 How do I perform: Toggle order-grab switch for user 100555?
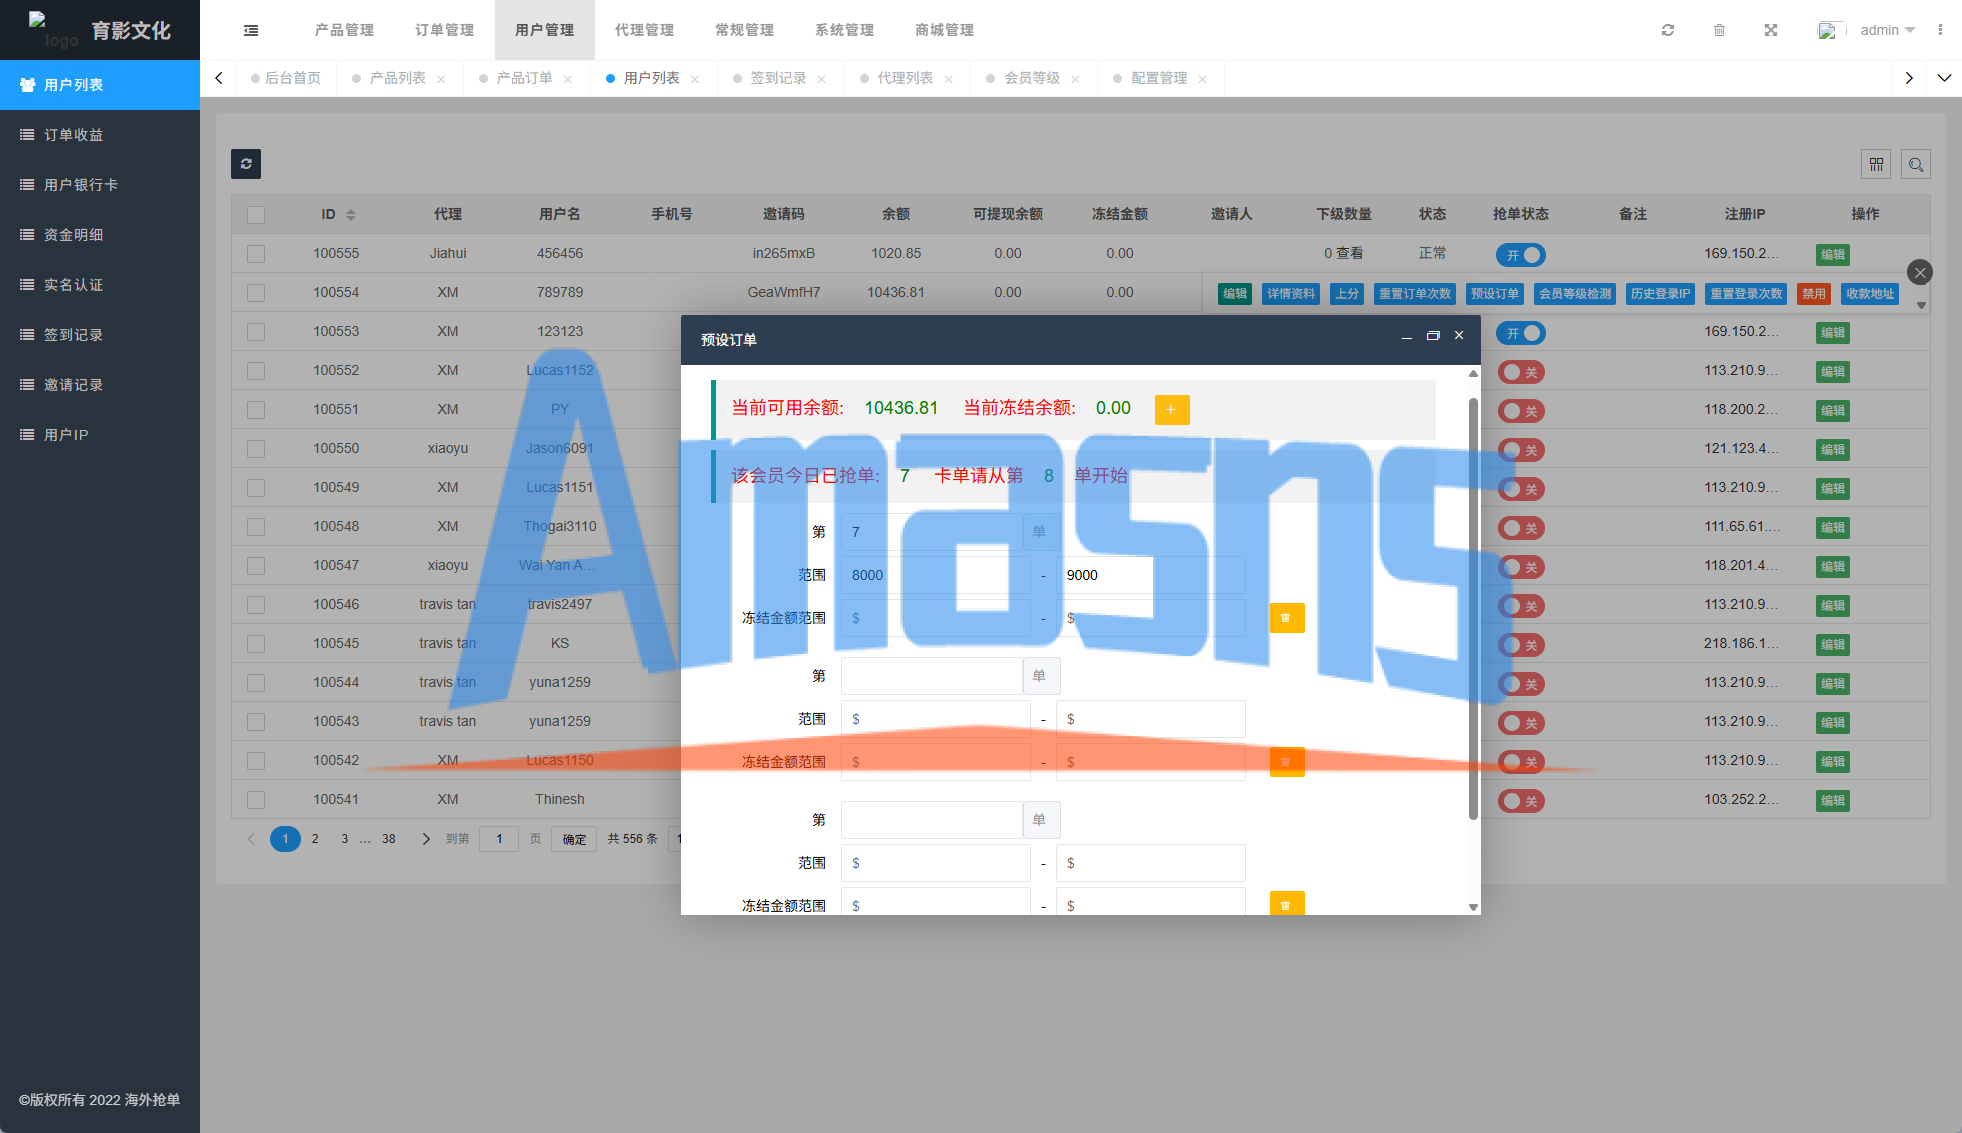tap(1520, 255)
